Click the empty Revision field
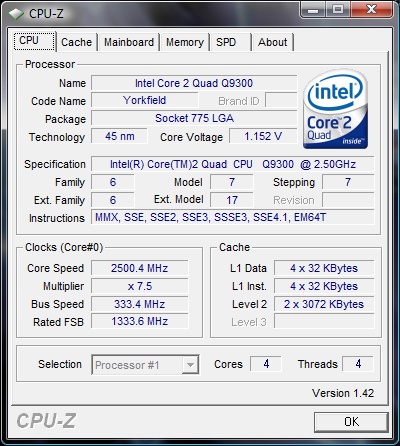The image size is (400, 446). [348, 200]
